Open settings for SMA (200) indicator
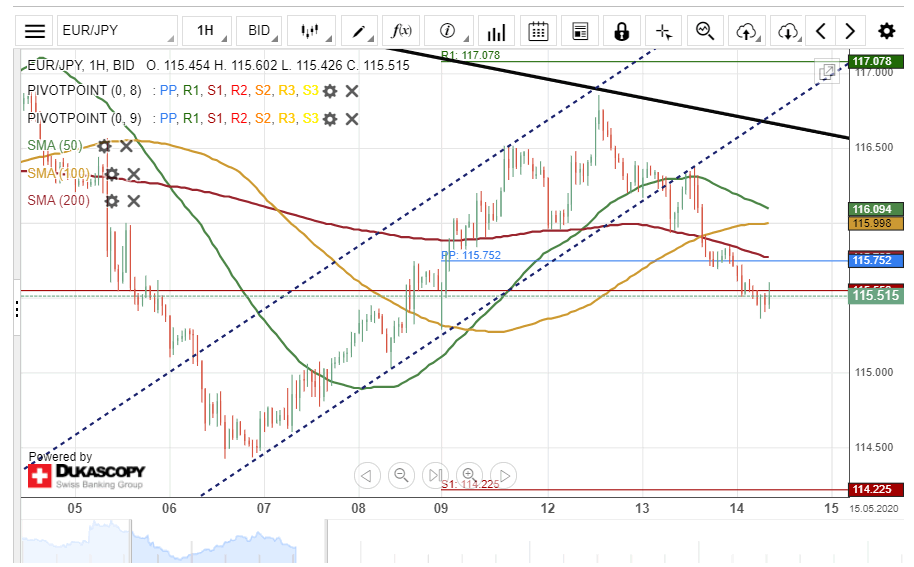Screen dimensions: 914x567 click(x=112, y=201)
